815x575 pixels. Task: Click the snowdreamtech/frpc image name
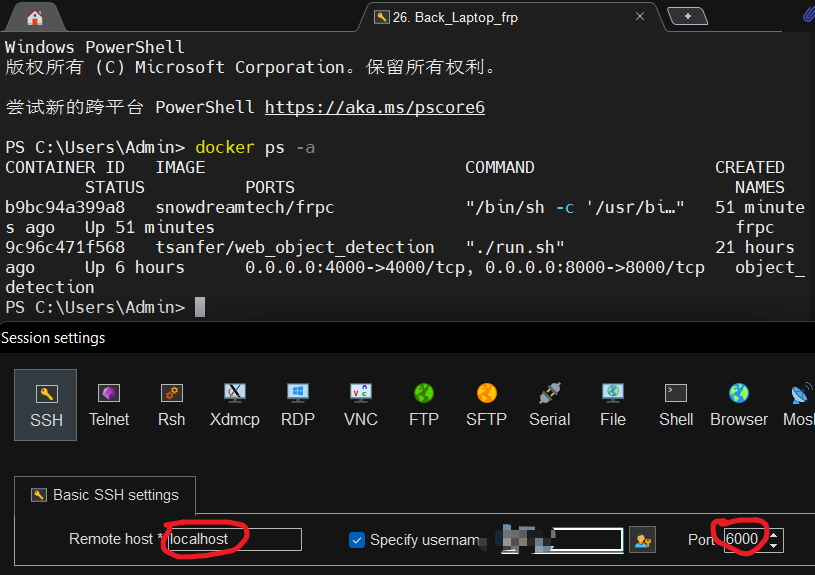click(244, 207)
